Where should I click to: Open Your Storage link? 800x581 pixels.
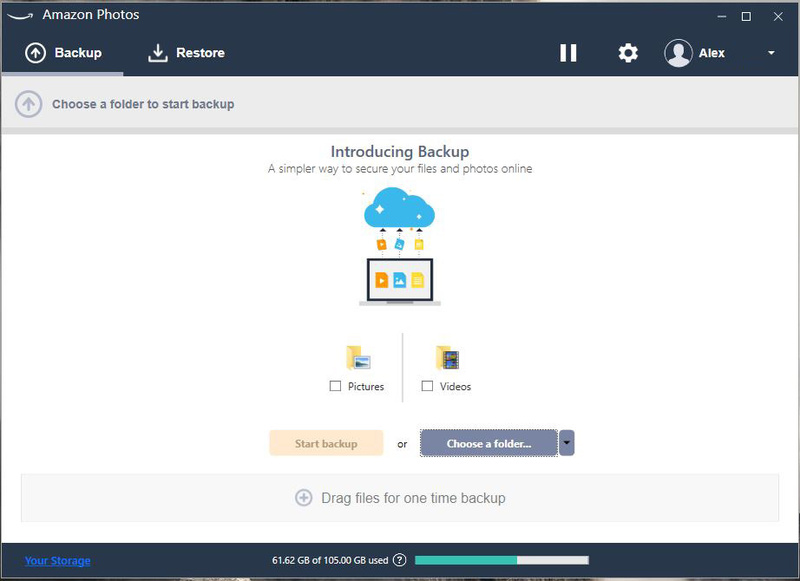pyautogui.click(x=57, y=560)
